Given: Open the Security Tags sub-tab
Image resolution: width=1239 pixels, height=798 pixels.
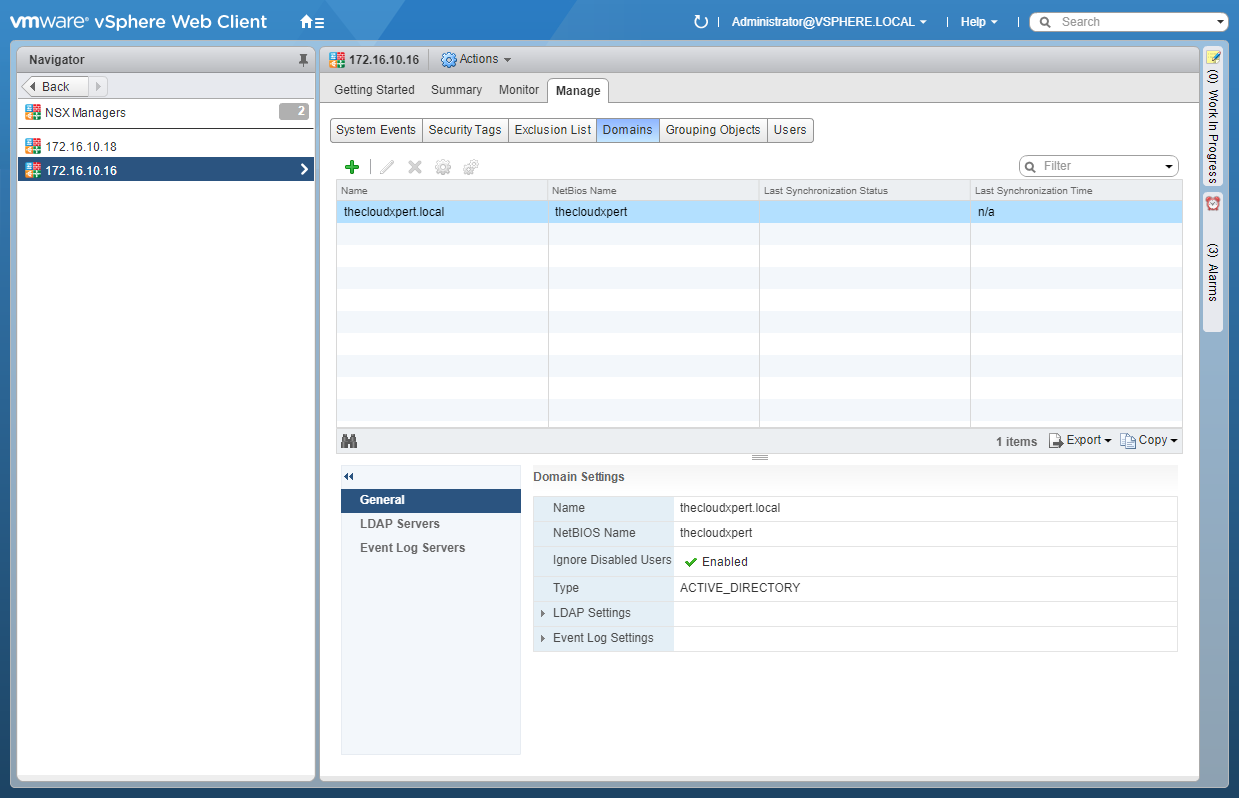Looking at the screenshot, I should point(464,130).
